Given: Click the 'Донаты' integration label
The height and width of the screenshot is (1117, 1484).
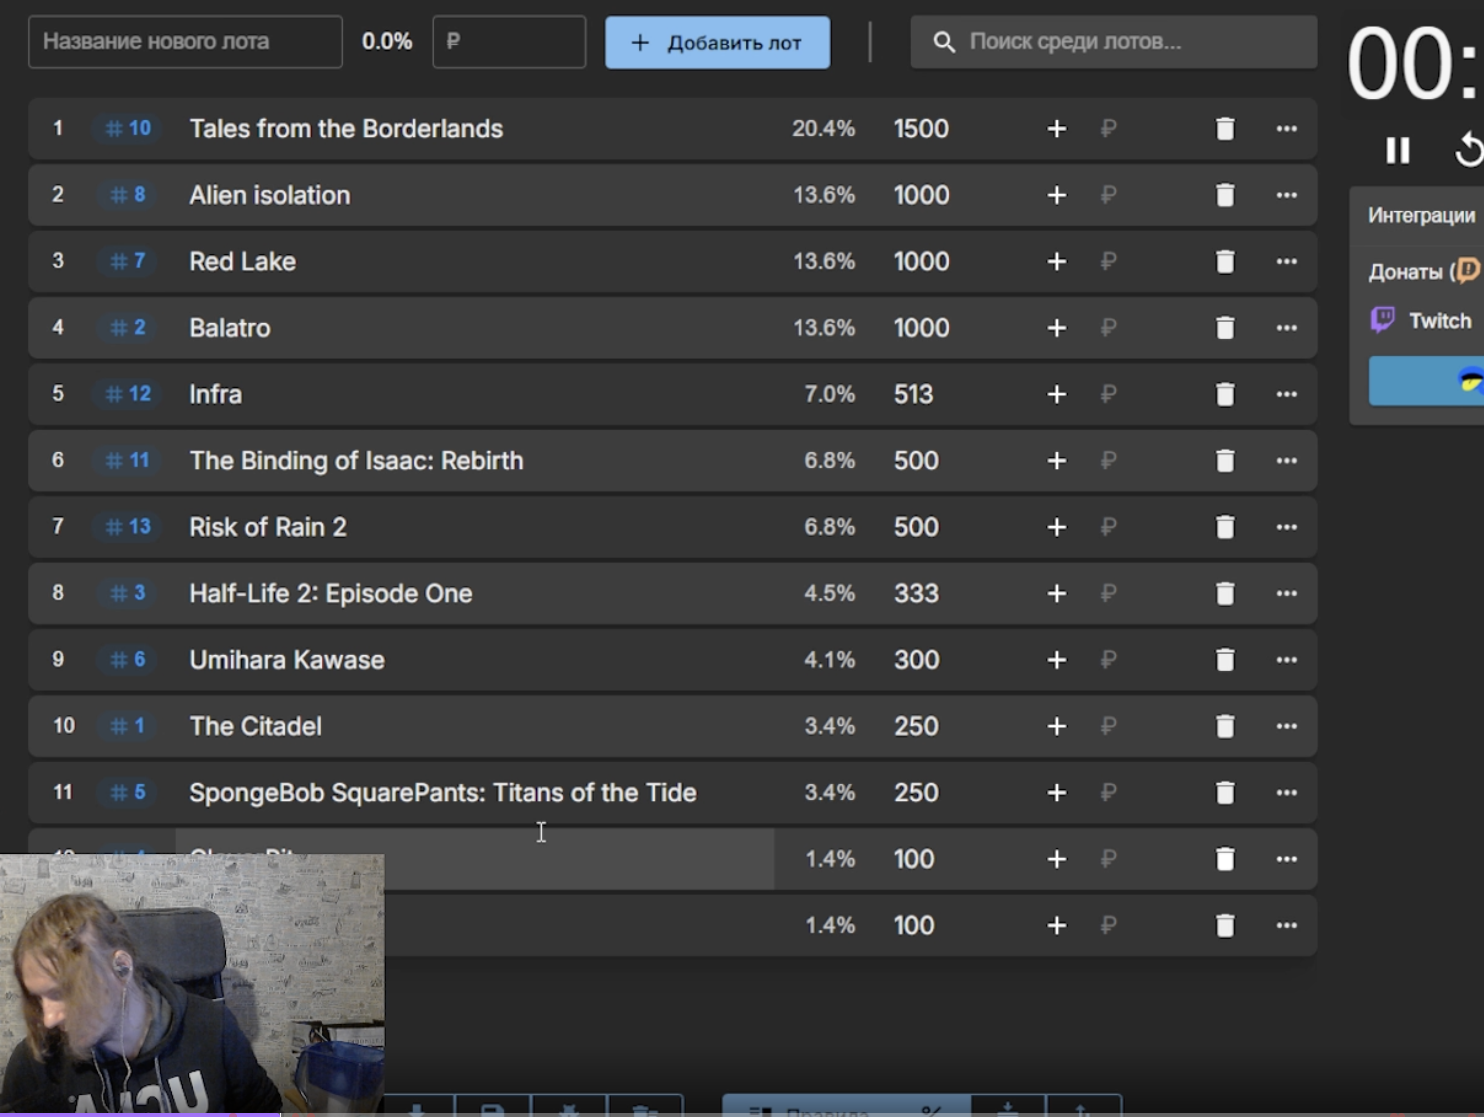Looking at the screenshot, I should pyautogui.click(x=1405, y=271).
